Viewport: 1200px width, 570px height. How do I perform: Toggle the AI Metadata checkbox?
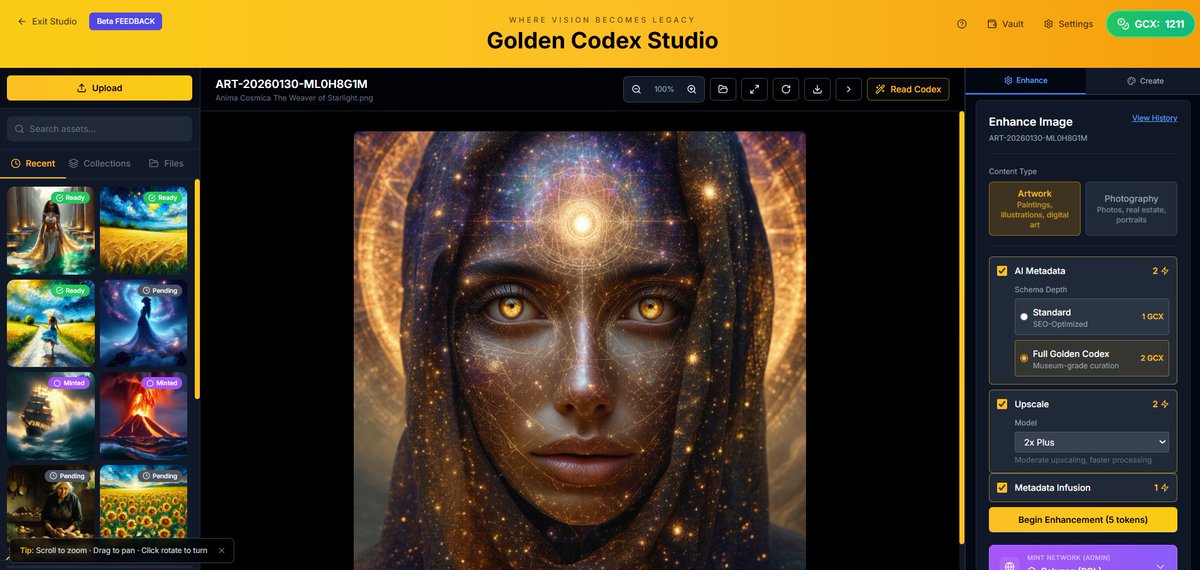pos(1002,270)
